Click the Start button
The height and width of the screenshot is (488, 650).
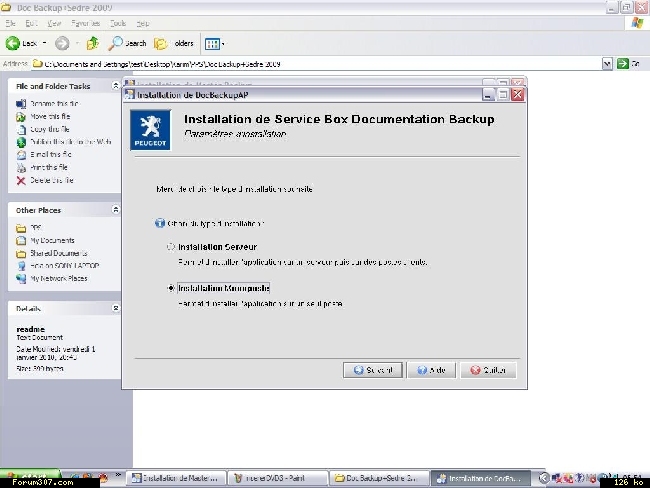point(30,476)
